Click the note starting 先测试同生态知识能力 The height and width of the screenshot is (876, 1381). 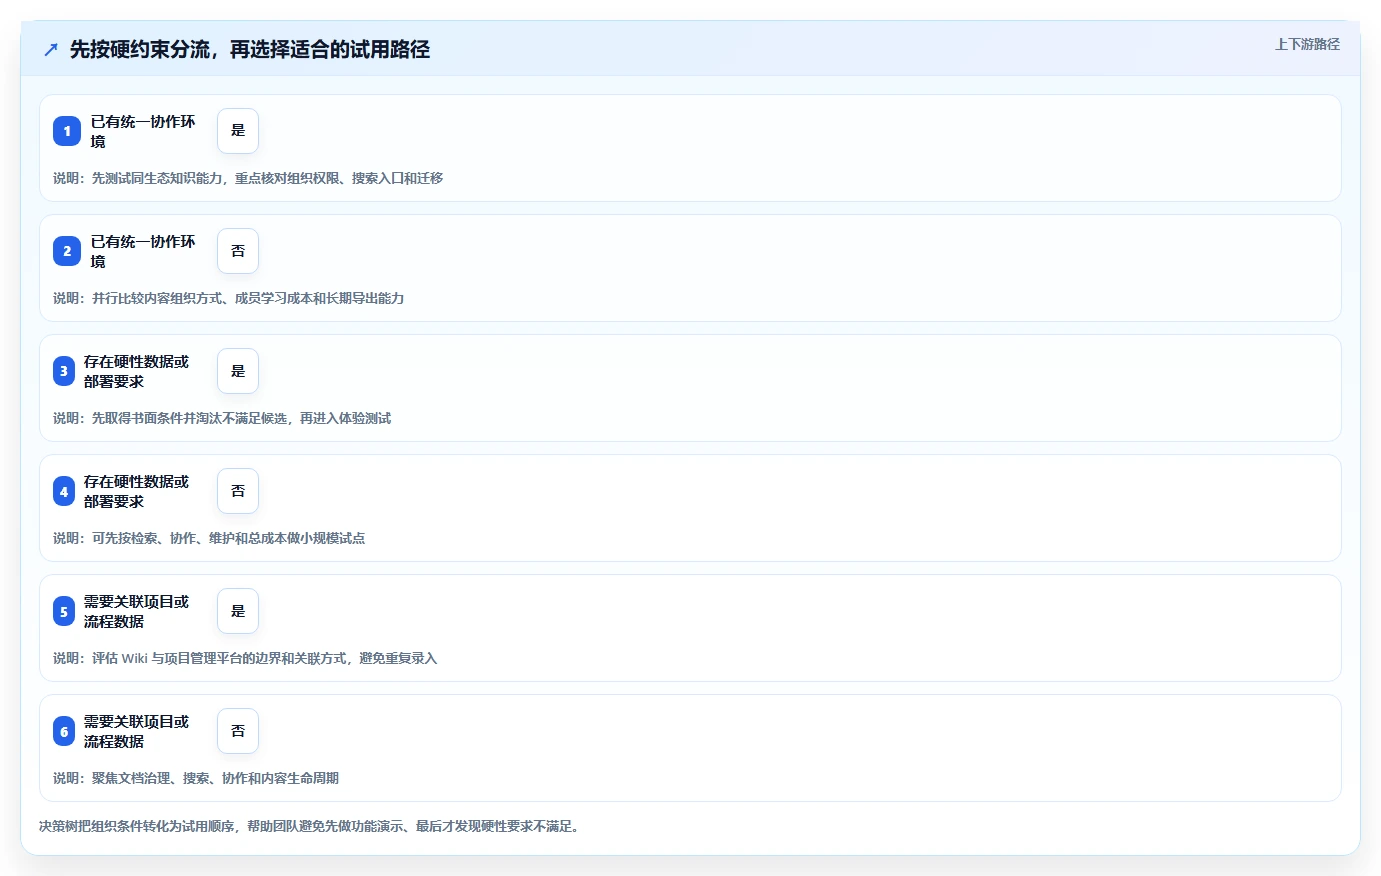(248, 178)
